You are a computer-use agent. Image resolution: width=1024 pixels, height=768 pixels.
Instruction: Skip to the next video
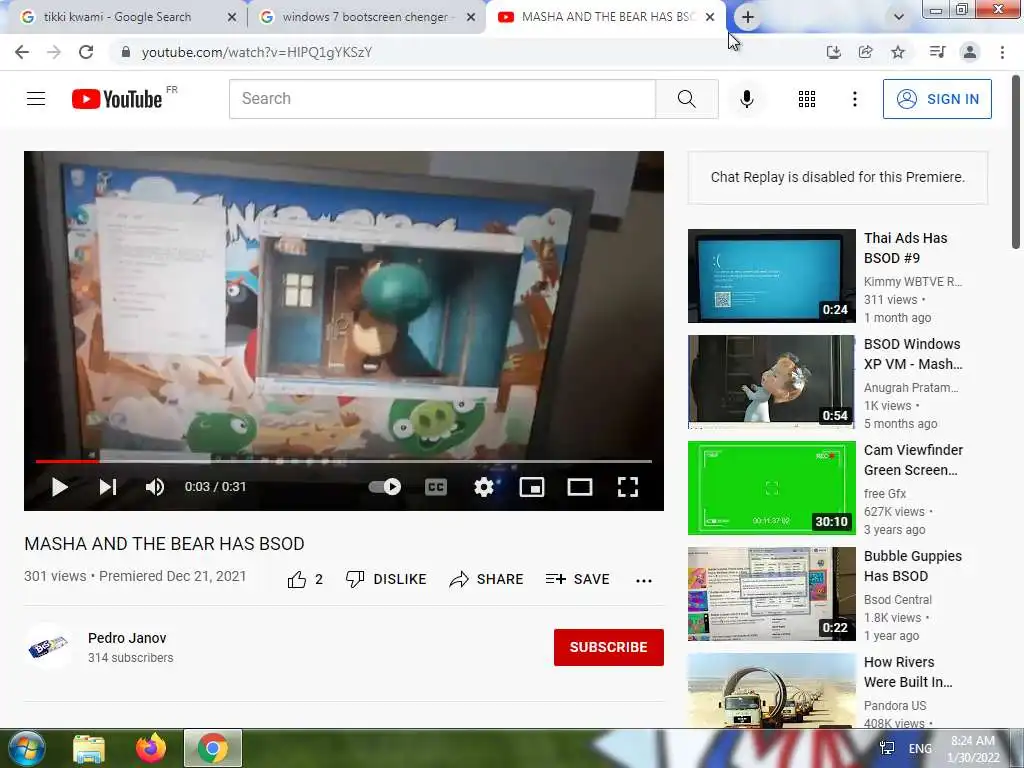click(107, 487)
